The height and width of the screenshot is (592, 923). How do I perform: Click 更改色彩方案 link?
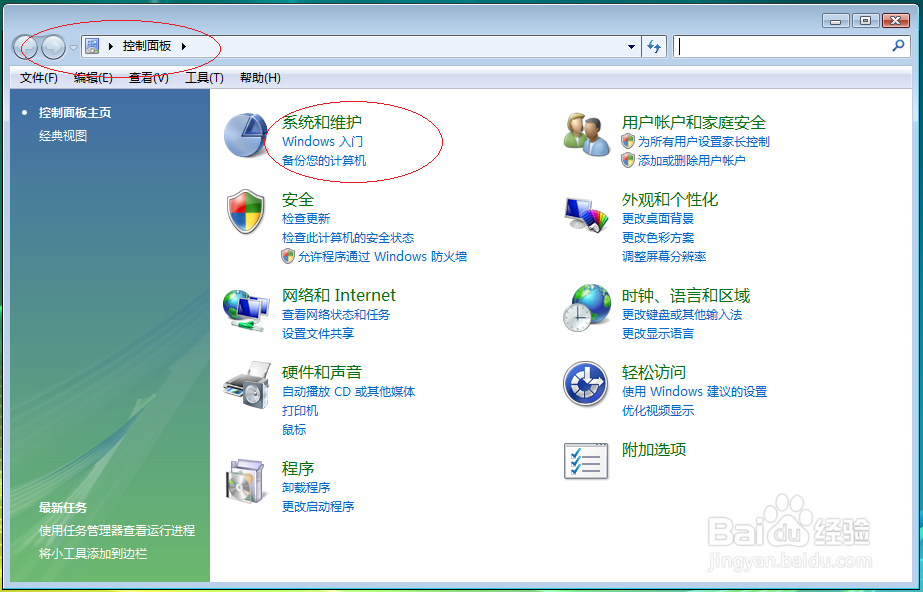coord(658,238)
